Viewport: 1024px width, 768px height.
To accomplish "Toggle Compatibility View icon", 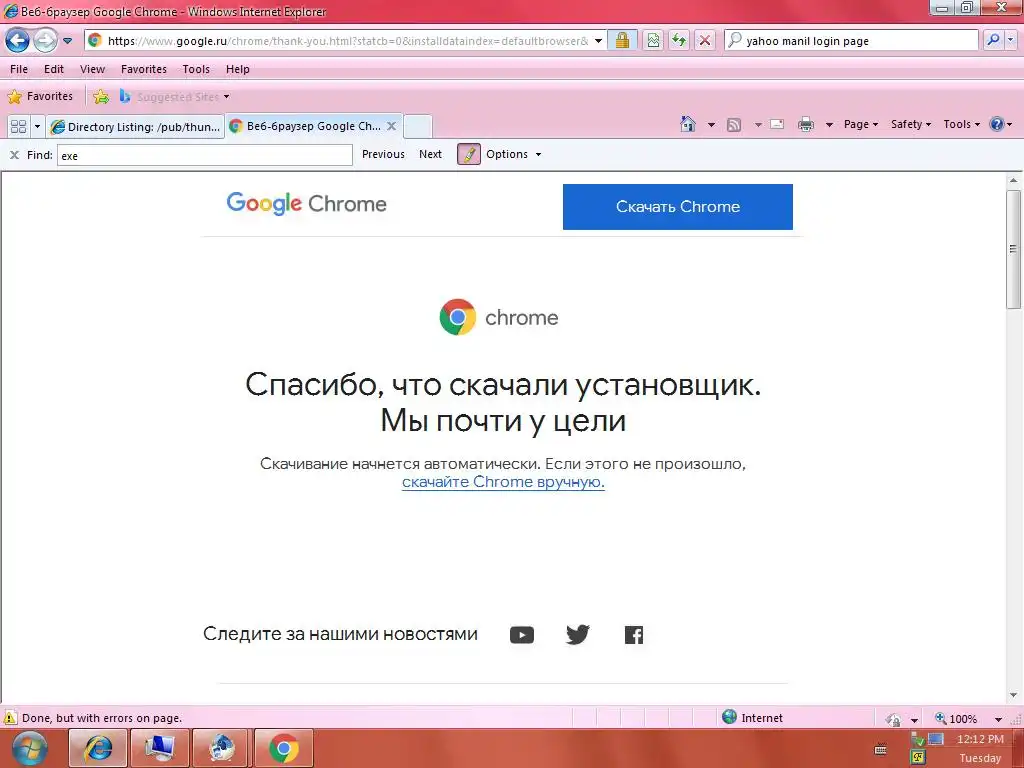I will coord(653,40).
